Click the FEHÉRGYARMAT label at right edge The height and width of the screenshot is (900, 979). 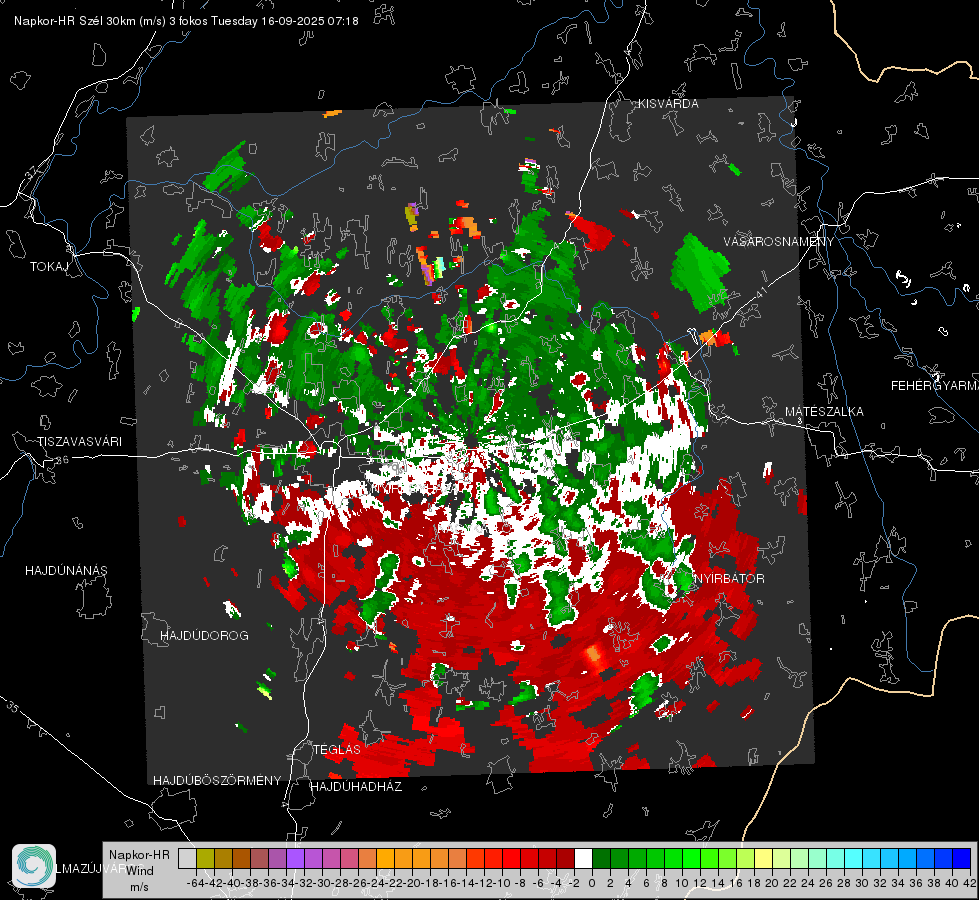point(935,386)
